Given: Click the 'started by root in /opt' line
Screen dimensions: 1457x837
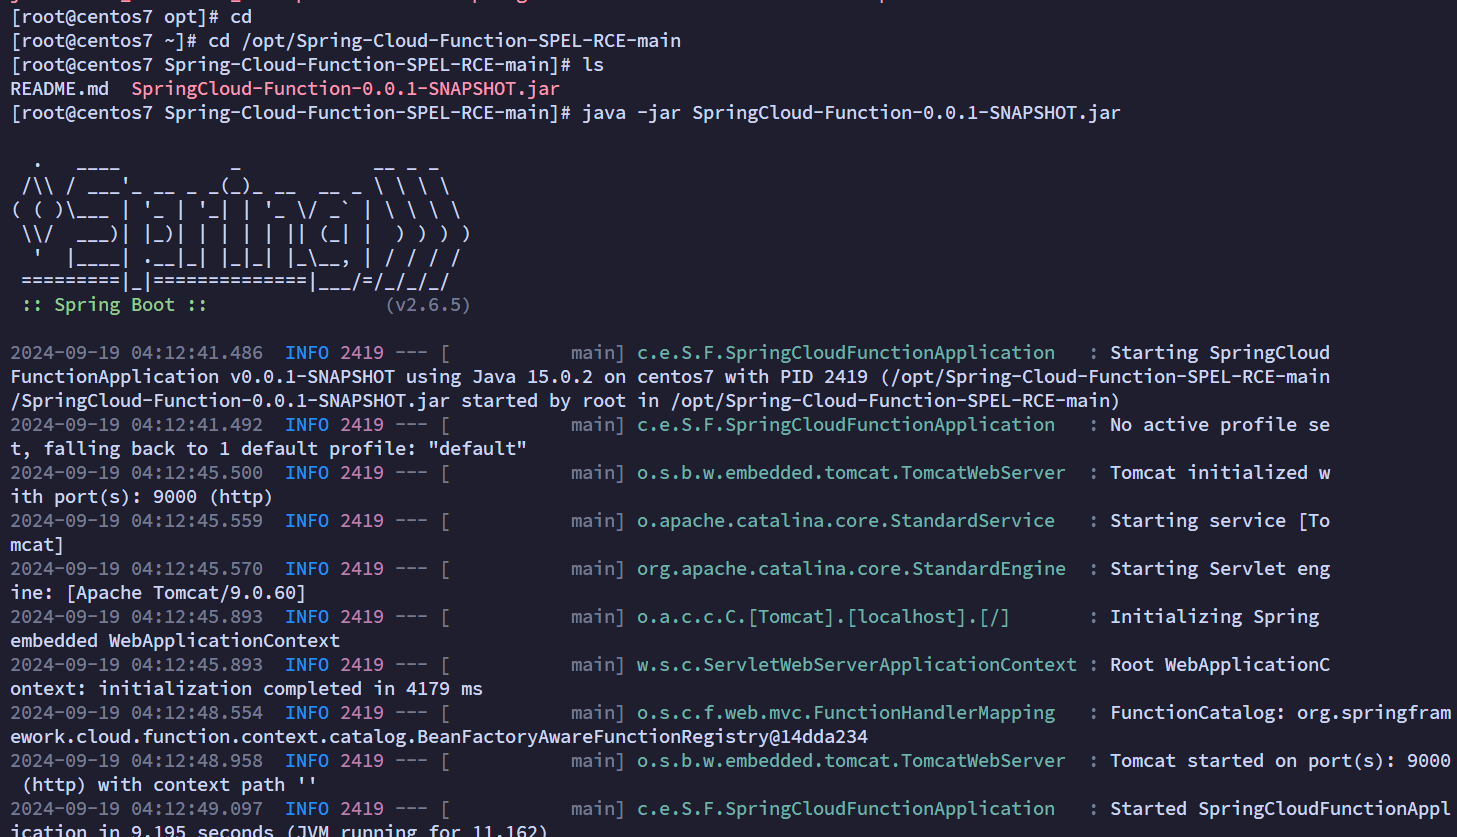Looking at the screenshot, I should click(565, 400).
